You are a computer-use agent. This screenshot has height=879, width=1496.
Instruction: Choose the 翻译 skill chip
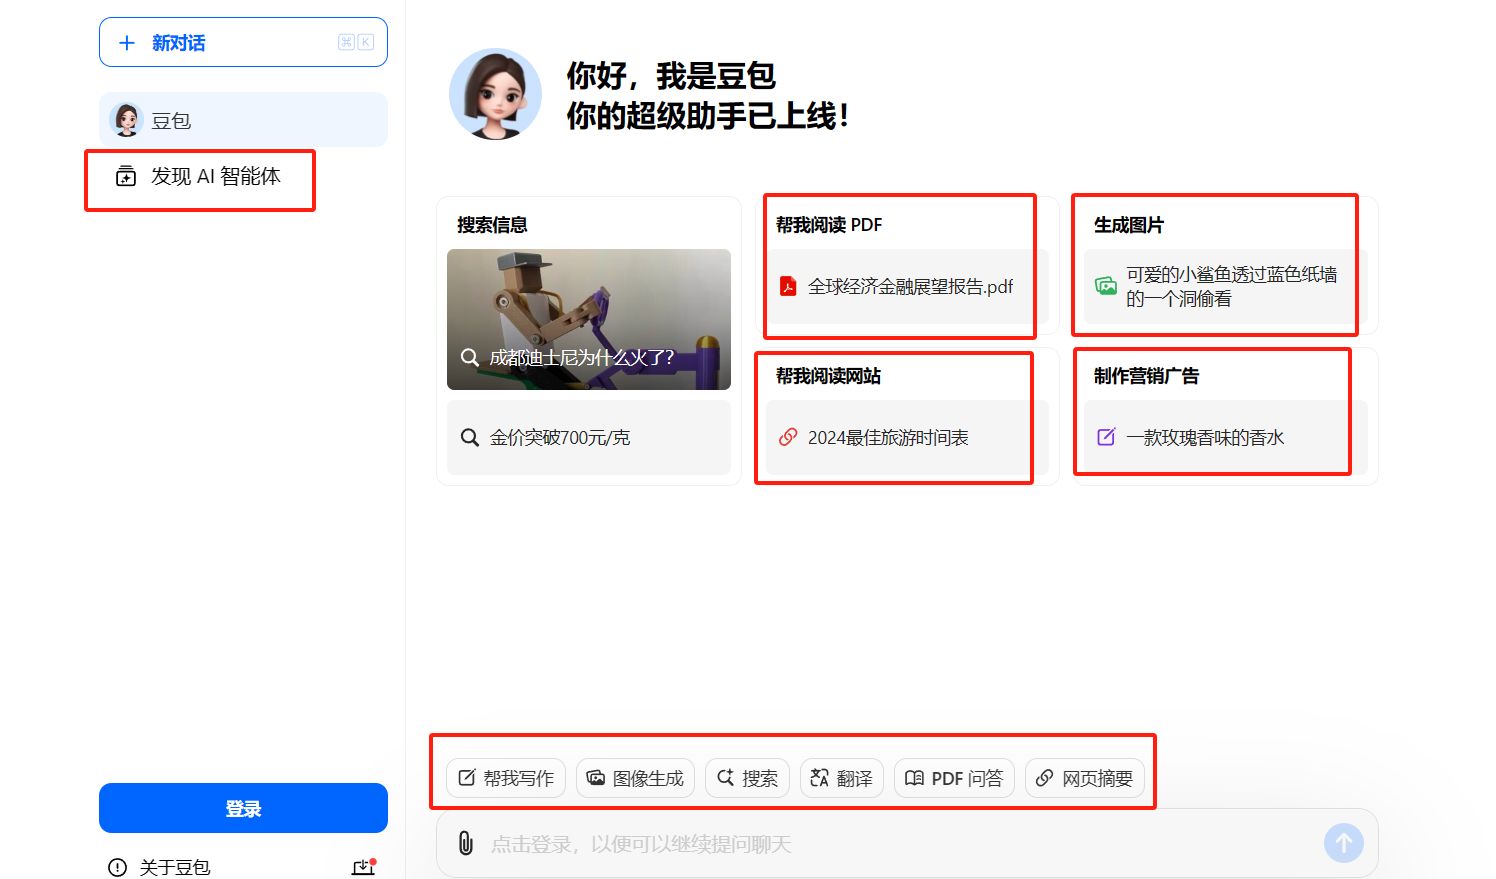pos(841,778)
